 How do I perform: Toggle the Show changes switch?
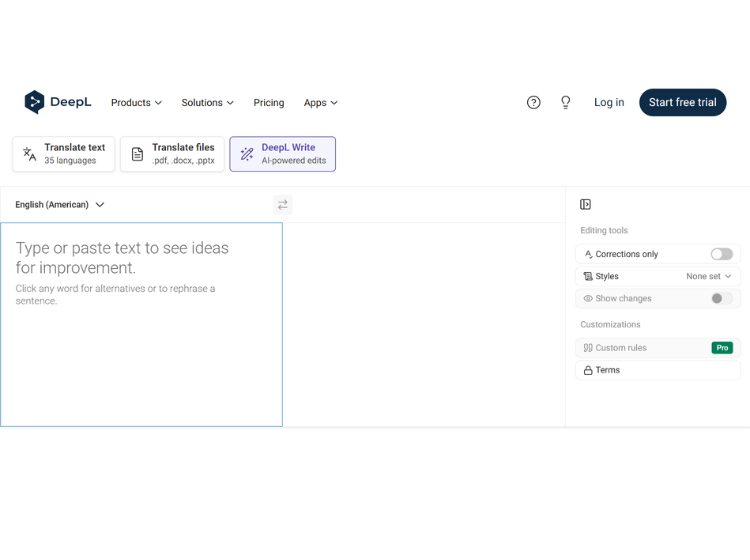tap(721, 298)
